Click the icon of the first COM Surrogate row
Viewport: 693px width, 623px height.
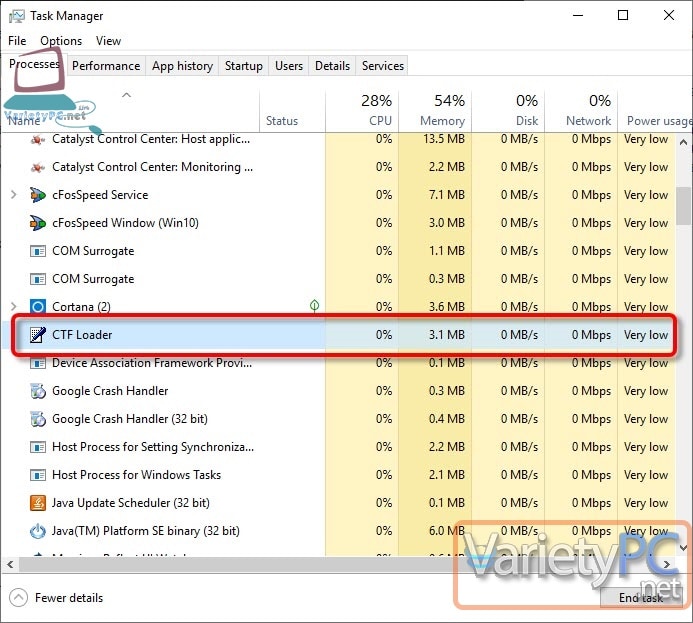pos(38,251)
